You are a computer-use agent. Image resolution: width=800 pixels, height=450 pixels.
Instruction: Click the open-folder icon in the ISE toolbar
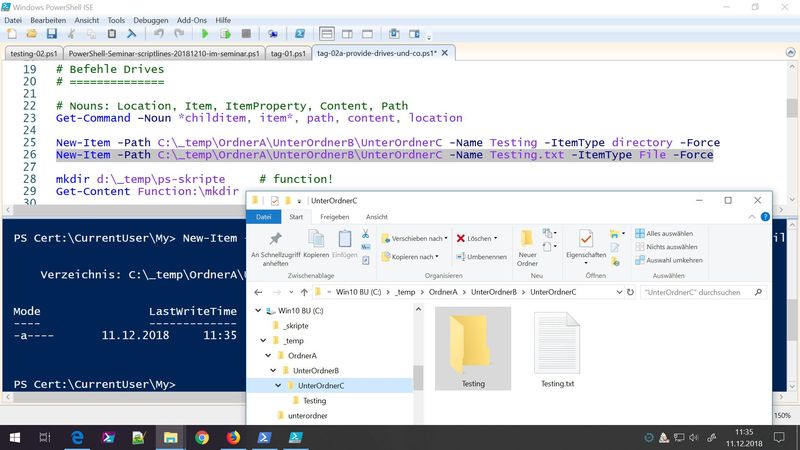point(31,34)
